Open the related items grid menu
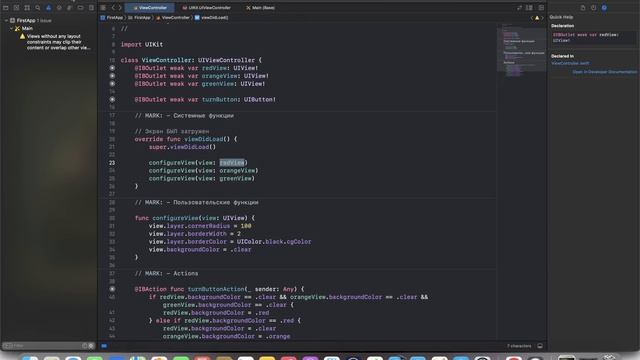The width and height of the screenshot is (640, 360). [x=103, y=8]
